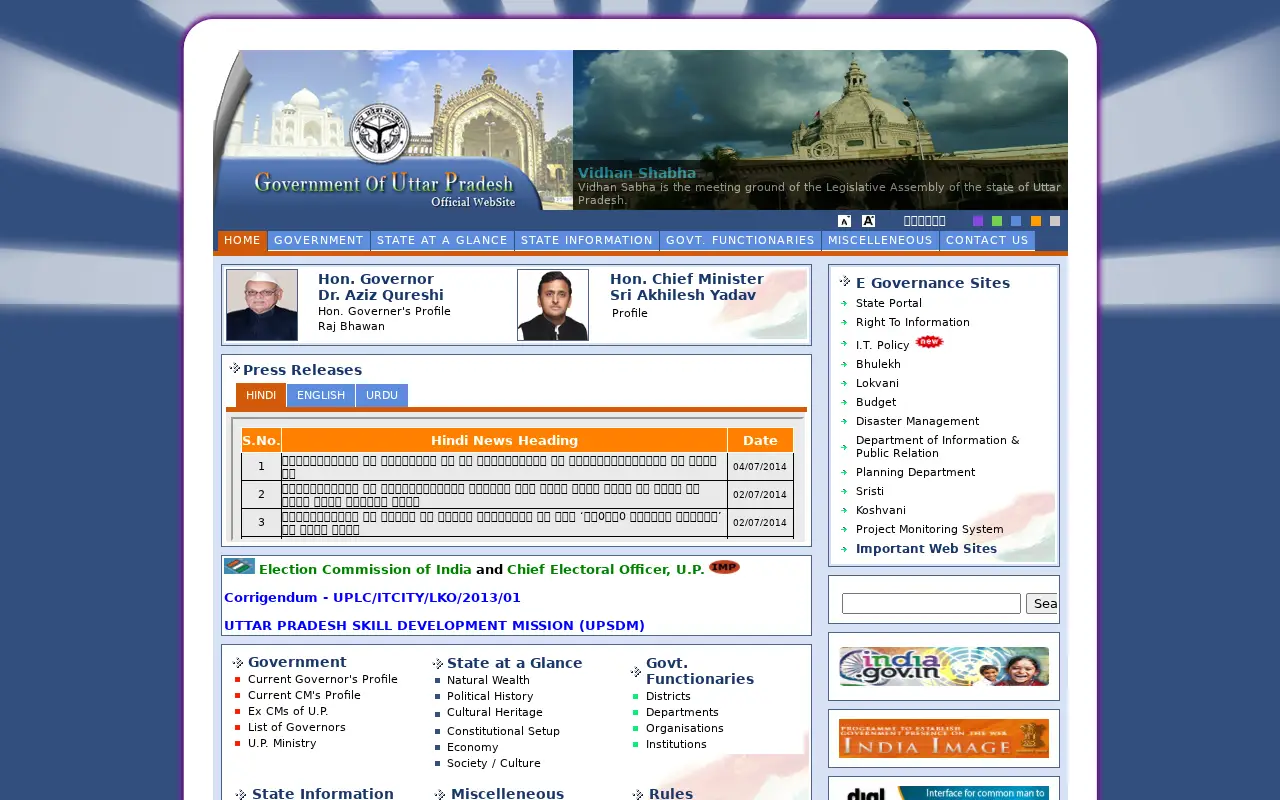
Task: Open Organisations link under Govt. Functionaries
Action: click(685, 728)
